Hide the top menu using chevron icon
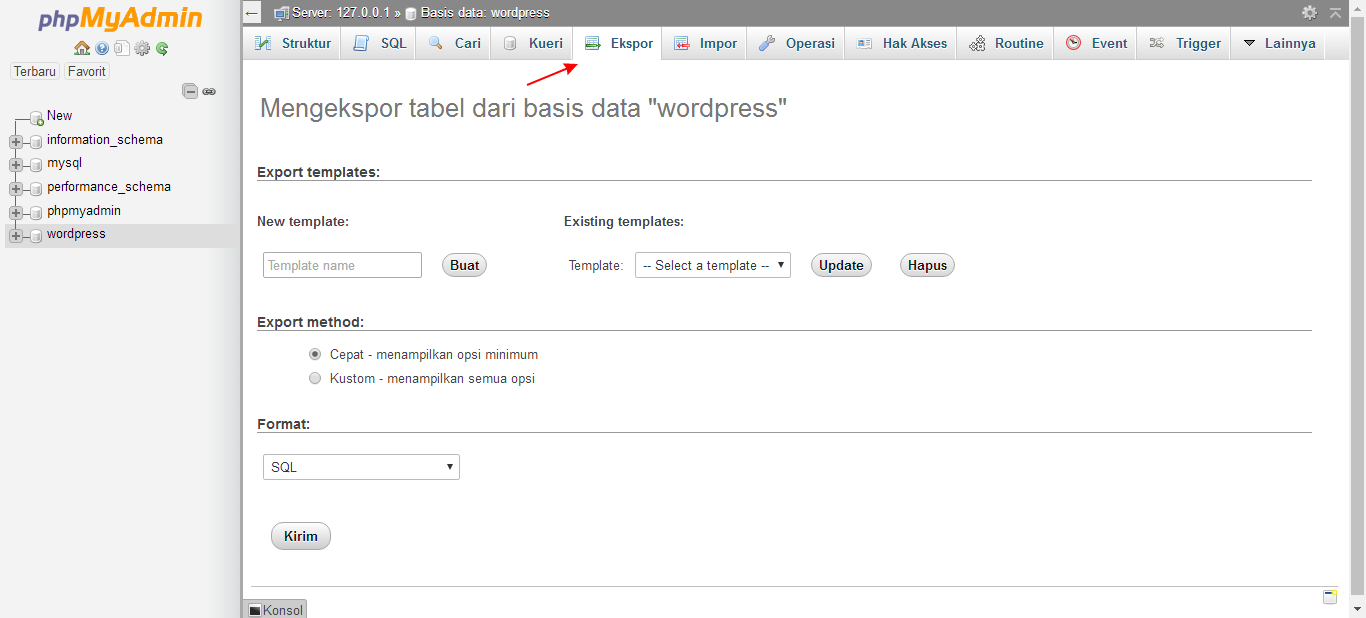This screenshot has height=618, width=1366. 1336,13
